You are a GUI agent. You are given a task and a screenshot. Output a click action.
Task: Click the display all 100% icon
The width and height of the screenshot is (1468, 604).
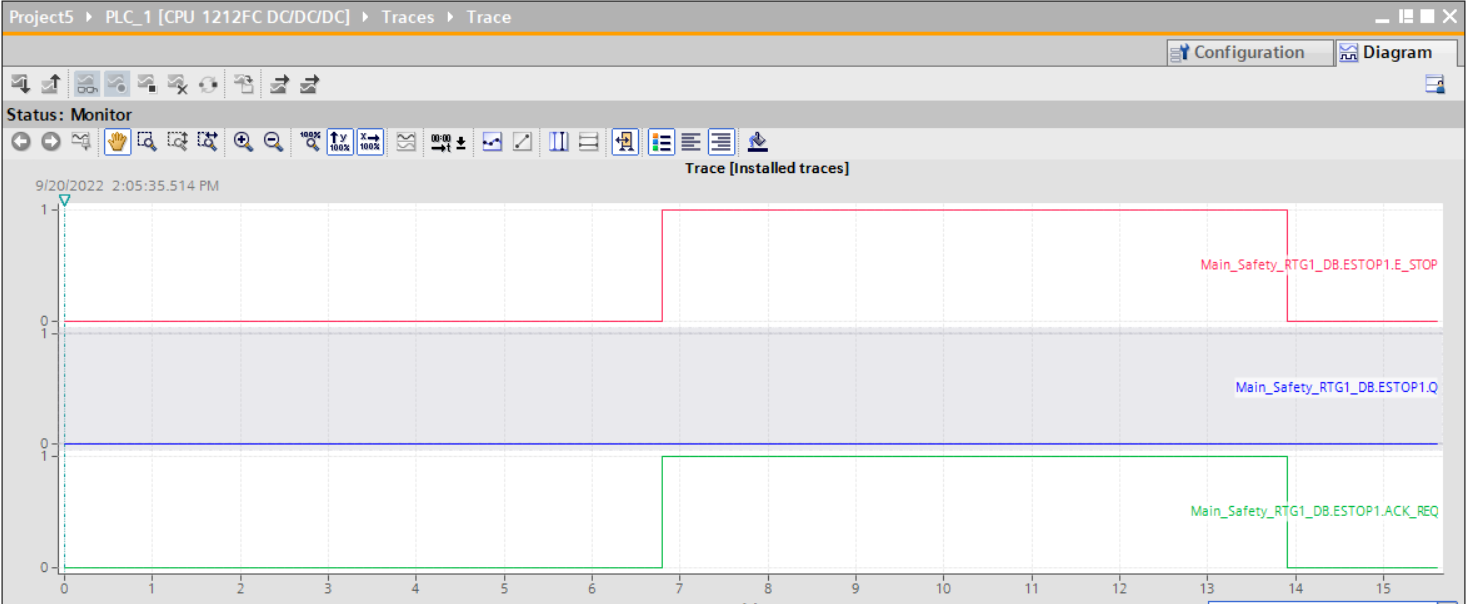click(310, 142)
